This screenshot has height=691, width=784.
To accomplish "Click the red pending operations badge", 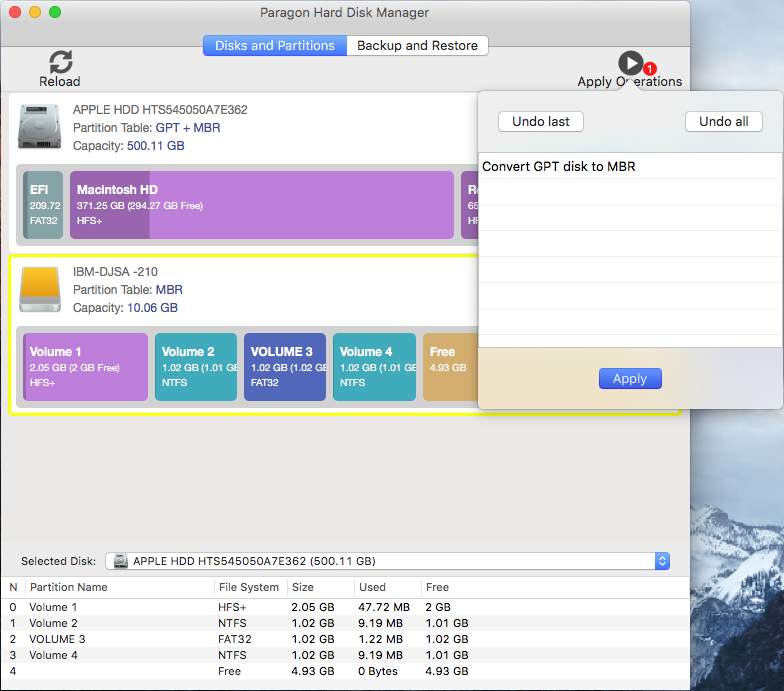I will (x=650, y=68).
